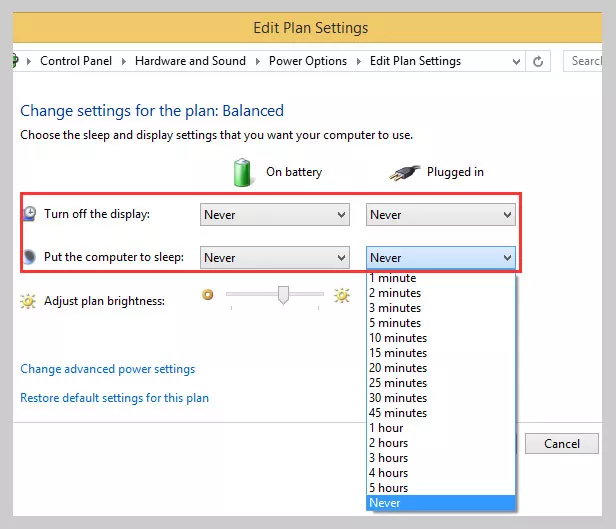Click the power plug icon
Image resolution: width=616 pixels, height=529 pixels.
click(x=405, y=172)
